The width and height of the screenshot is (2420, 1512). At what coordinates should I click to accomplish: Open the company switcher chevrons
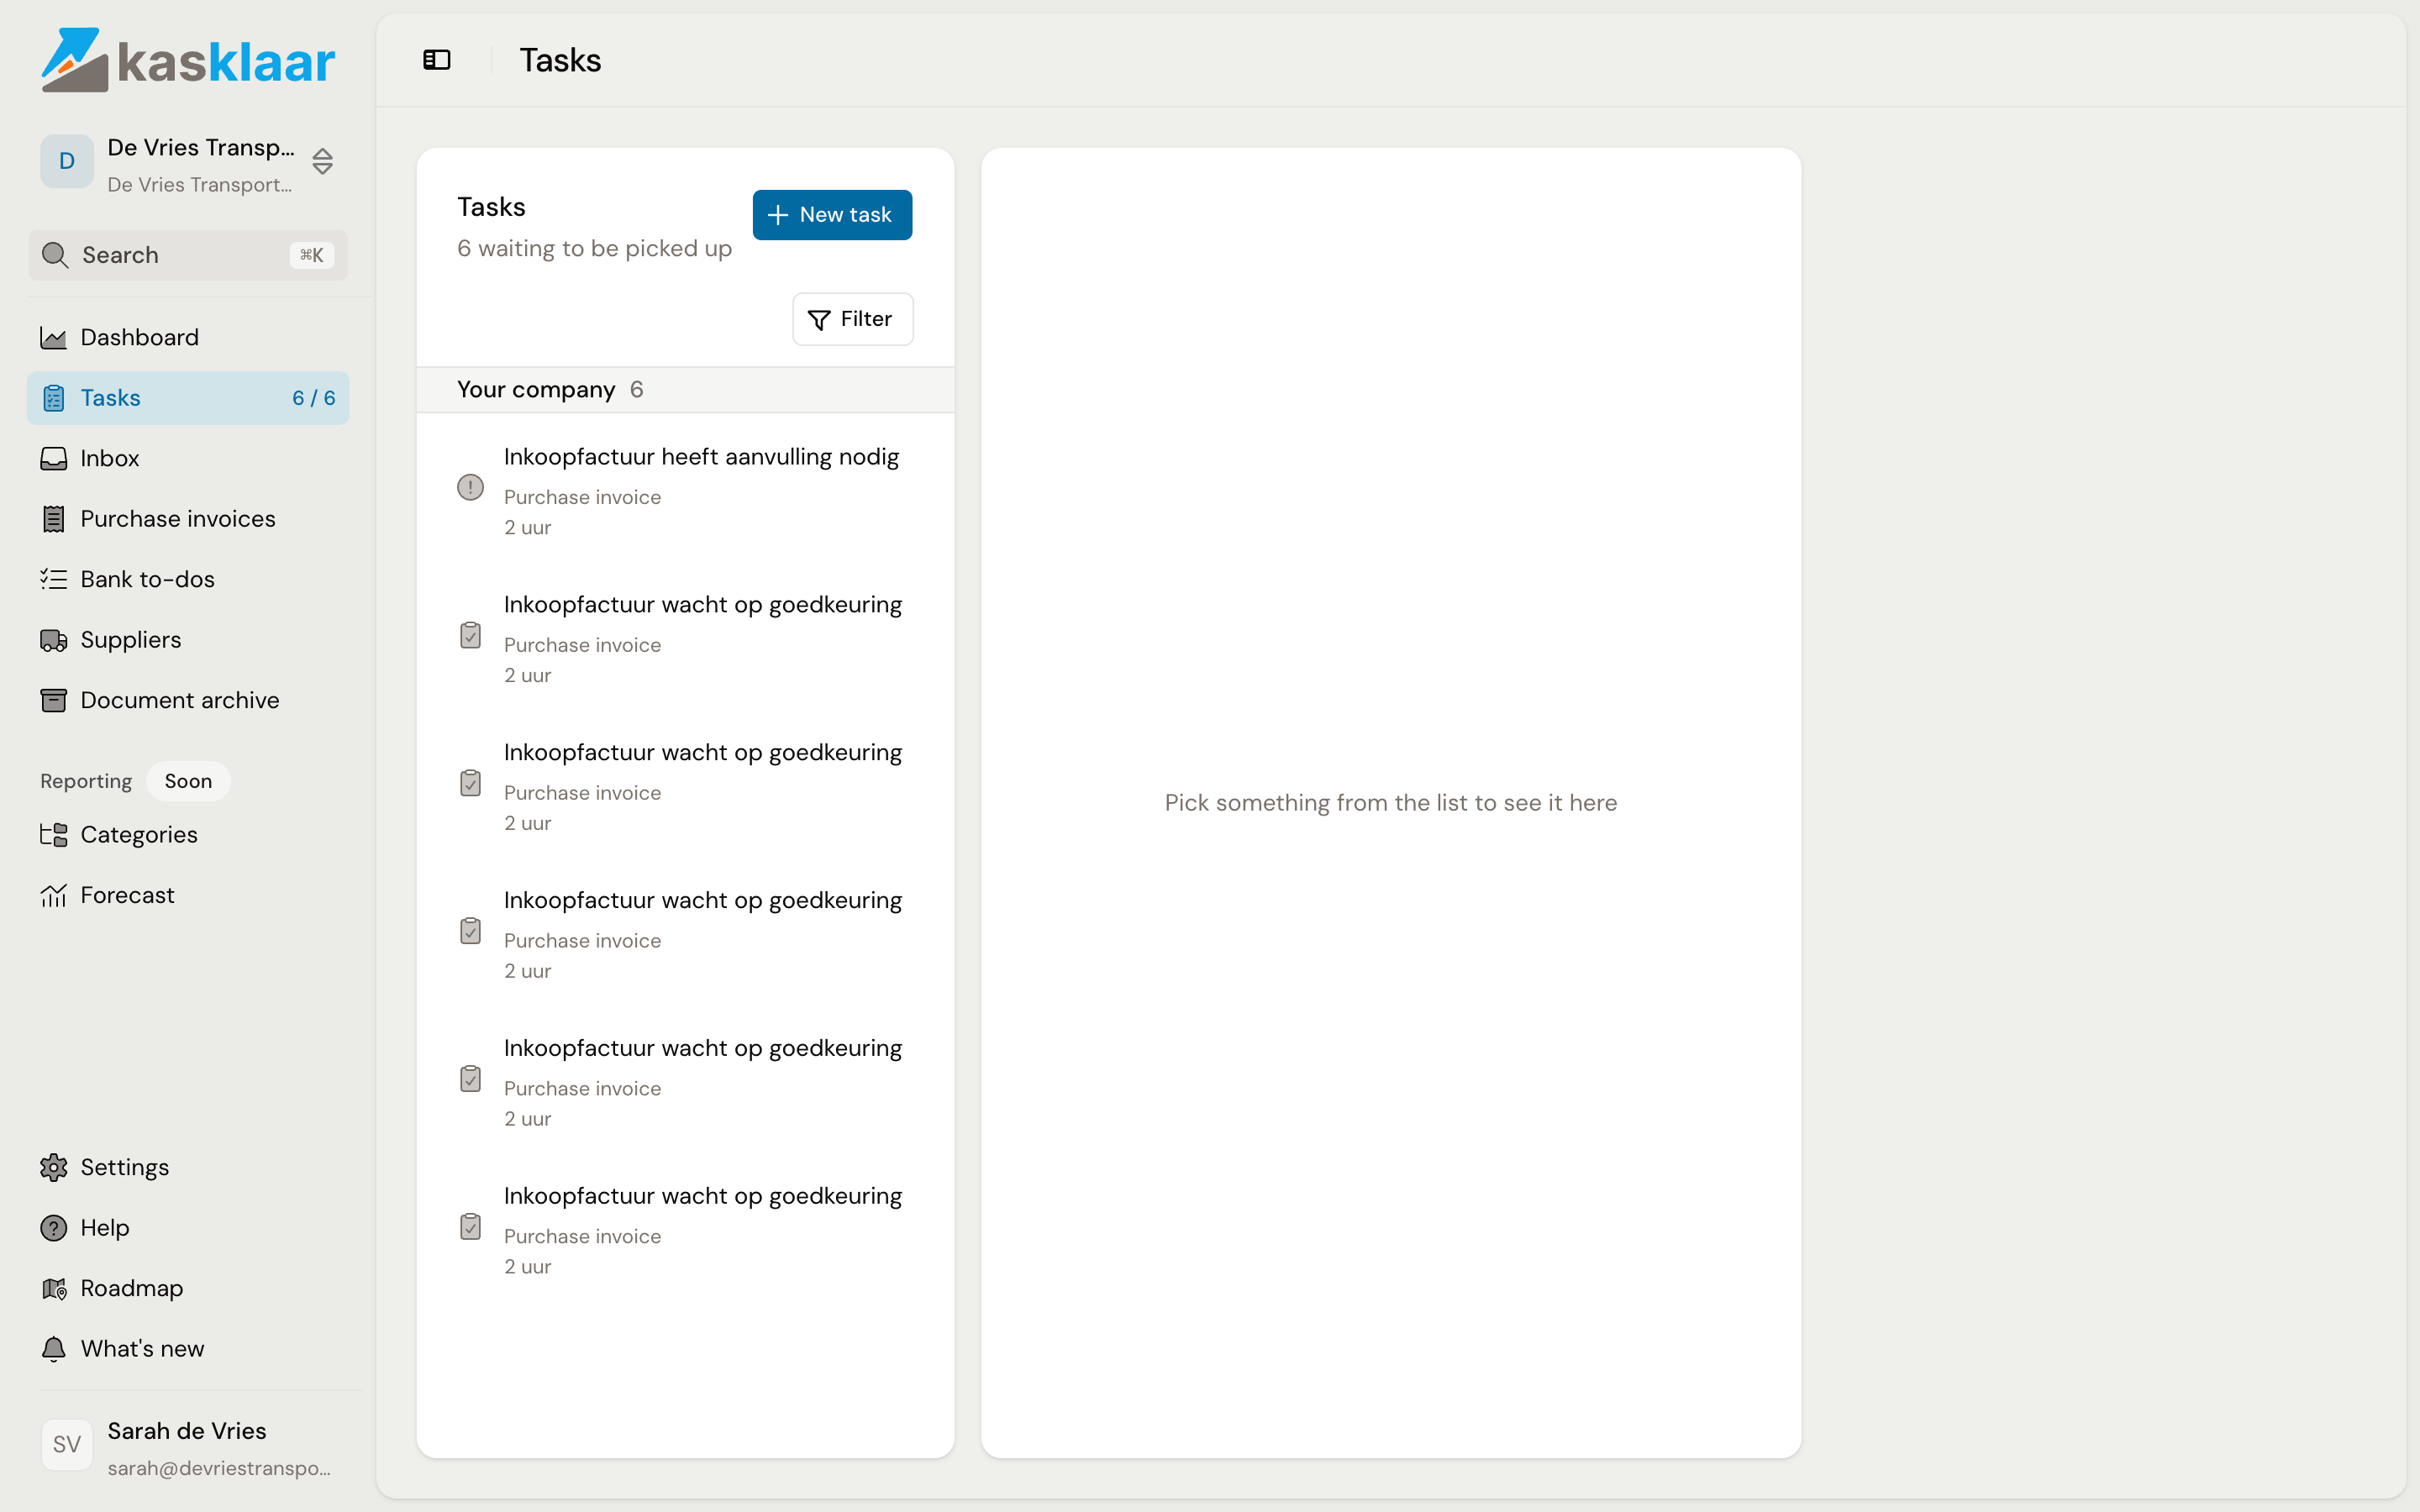(x=322, y=161)
